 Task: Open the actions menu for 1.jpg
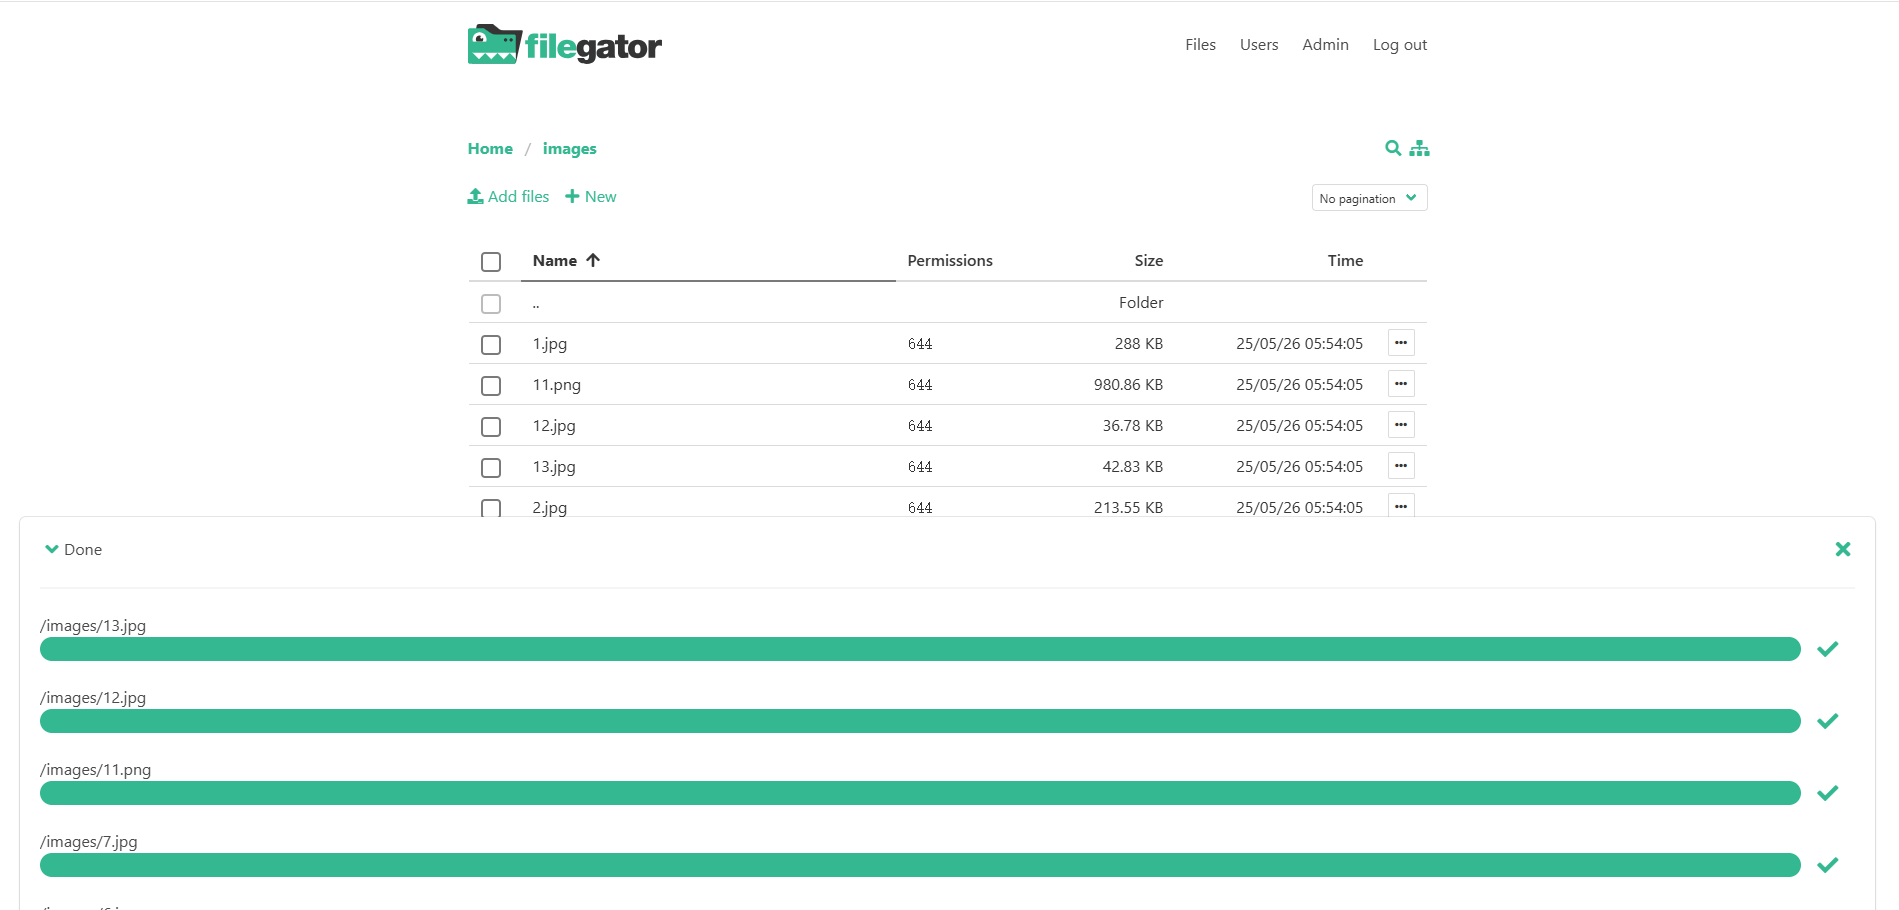tap(1400, 343)
